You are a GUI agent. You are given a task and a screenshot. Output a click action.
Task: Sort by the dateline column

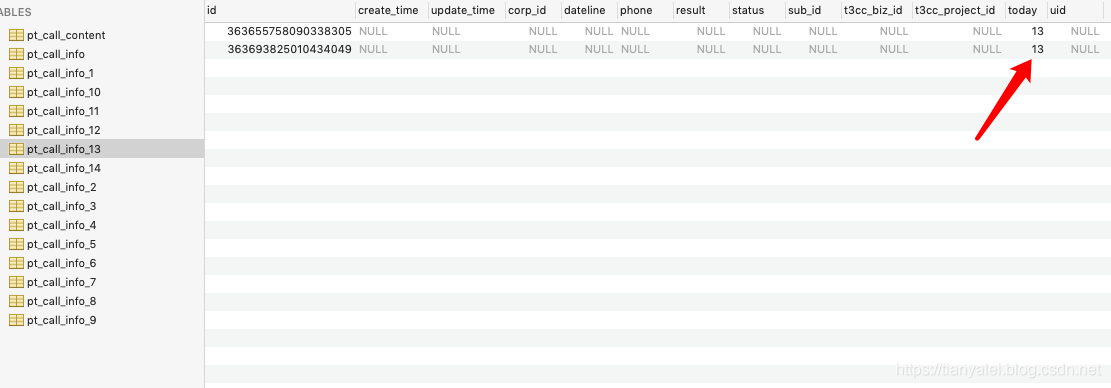(x=589, y=10)
